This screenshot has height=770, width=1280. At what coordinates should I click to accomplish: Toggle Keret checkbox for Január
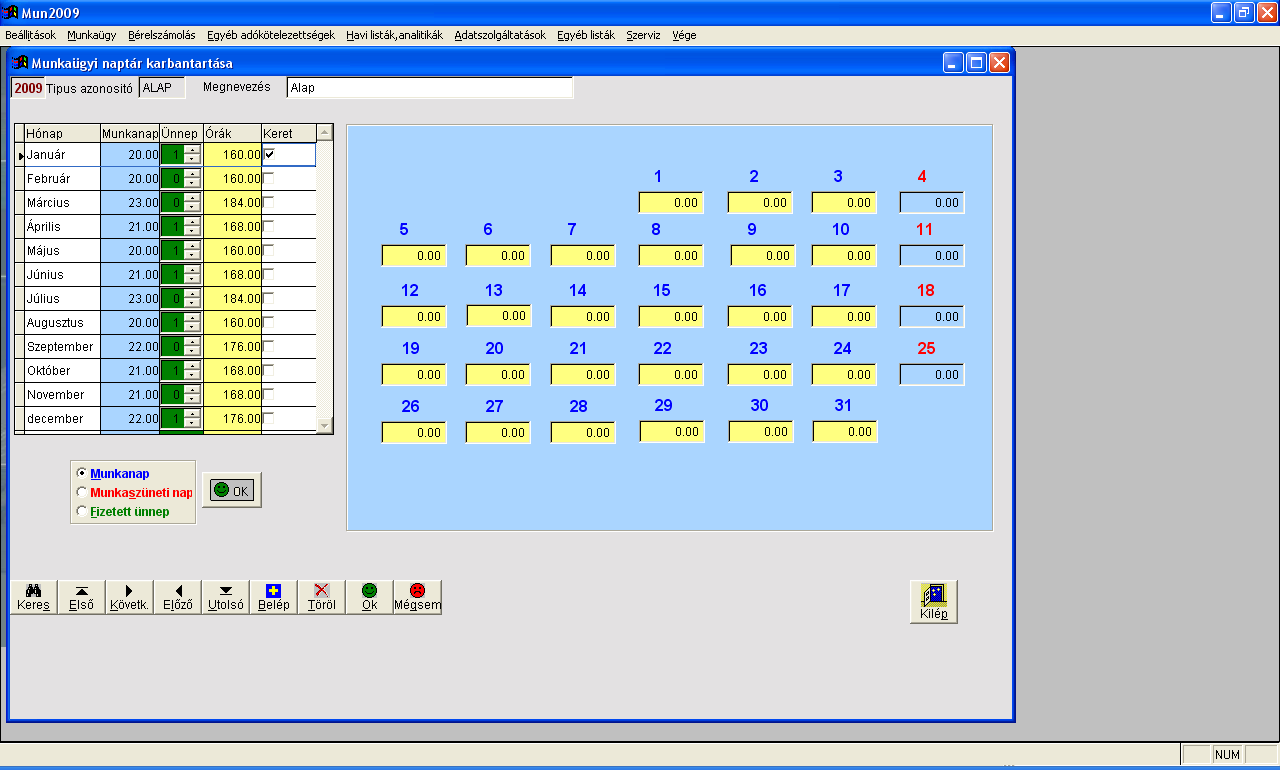click(269, 154)
